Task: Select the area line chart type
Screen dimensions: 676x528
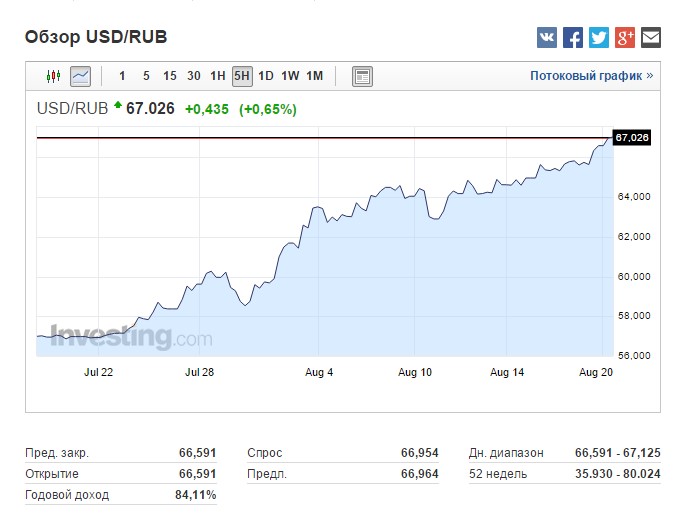Action: coord(80,76)
